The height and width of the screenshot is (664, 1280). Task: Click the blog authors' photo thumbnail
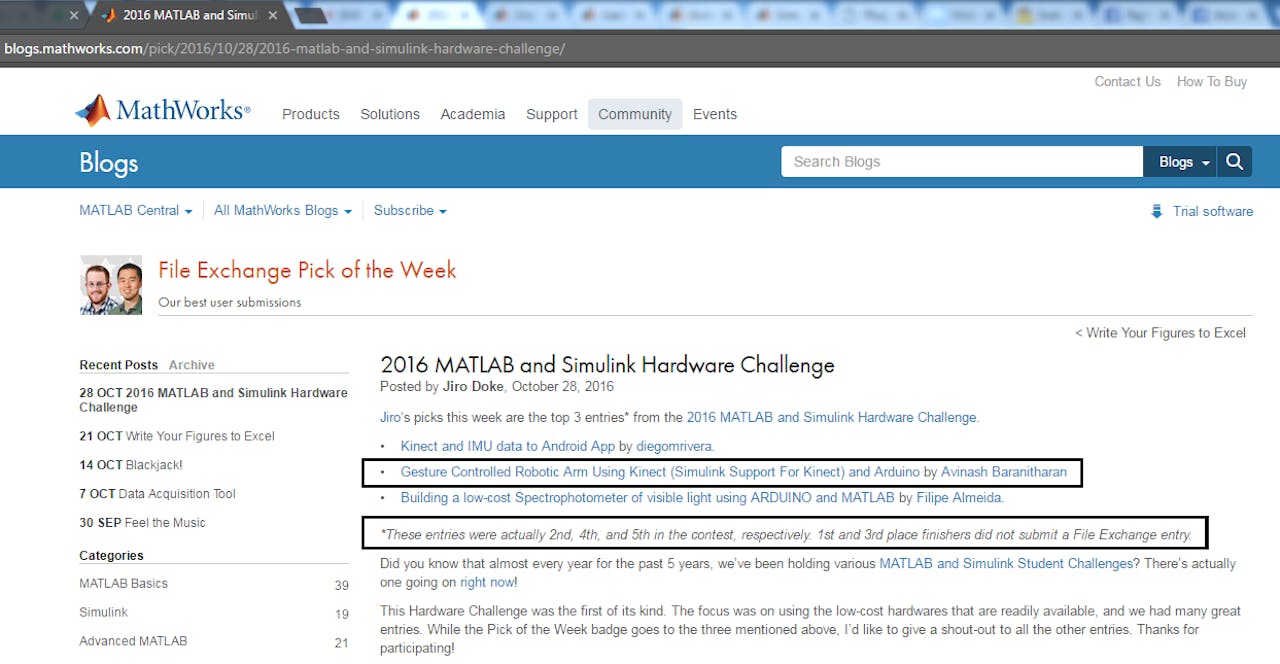111,285
